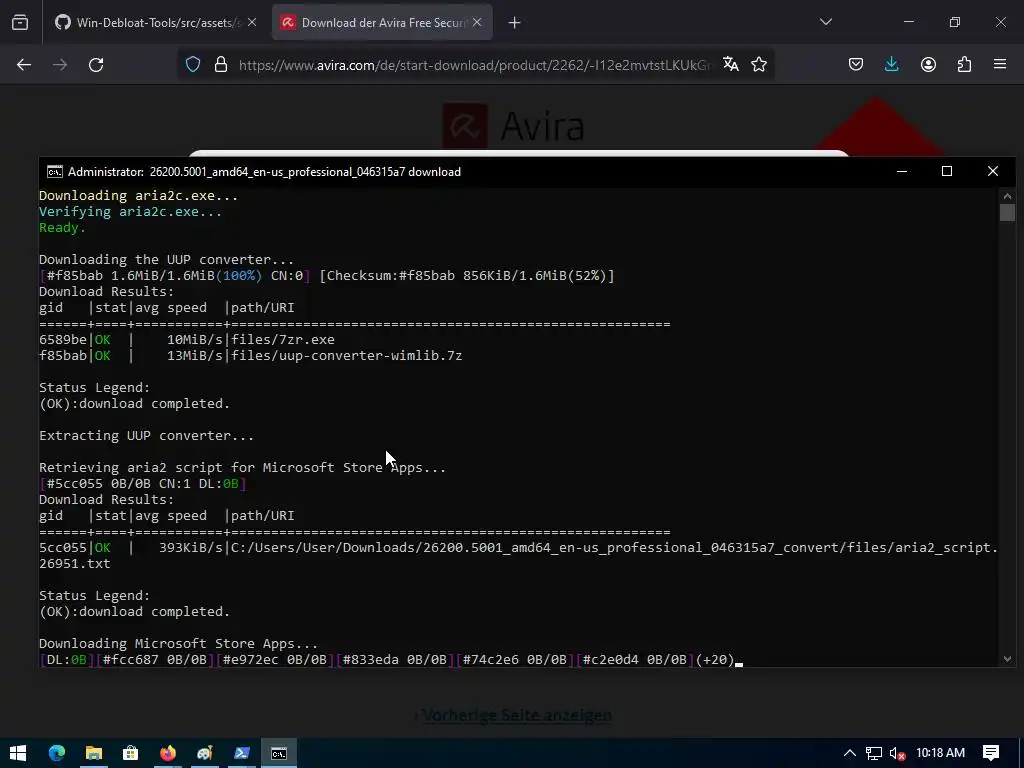The width and height of the screenshot is (1024, 768).
Task: Restore down the Firefox window
Action: [x=955, y=22]
